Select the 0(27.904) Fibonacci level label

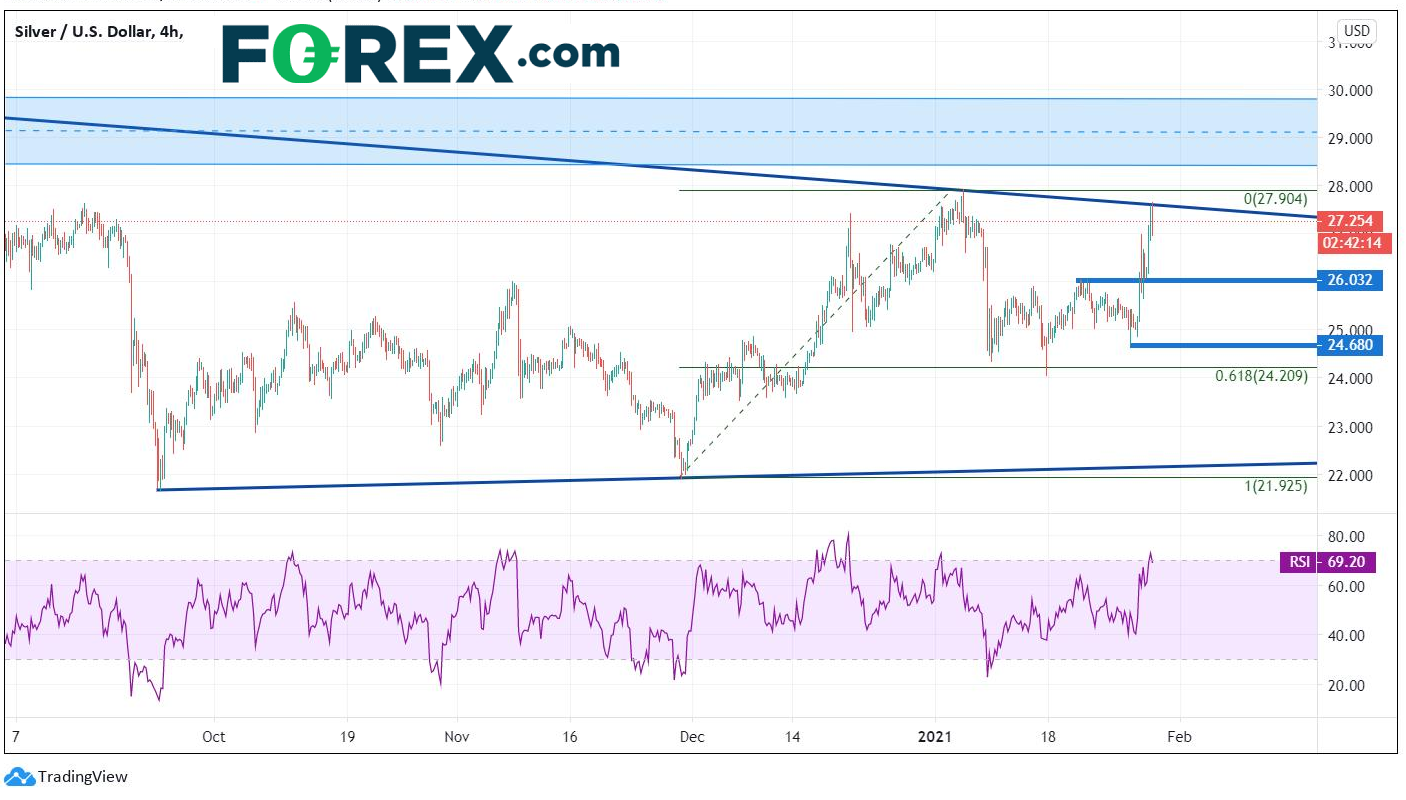coord(1274,200)
